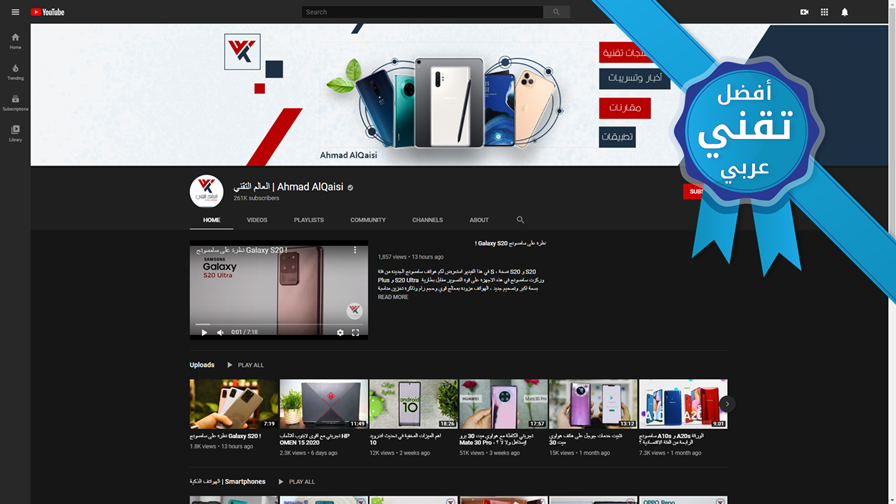This screenshot has width=896, height=504.
Task: Open Subscriptions in sidebar
Action: point(15,103)
